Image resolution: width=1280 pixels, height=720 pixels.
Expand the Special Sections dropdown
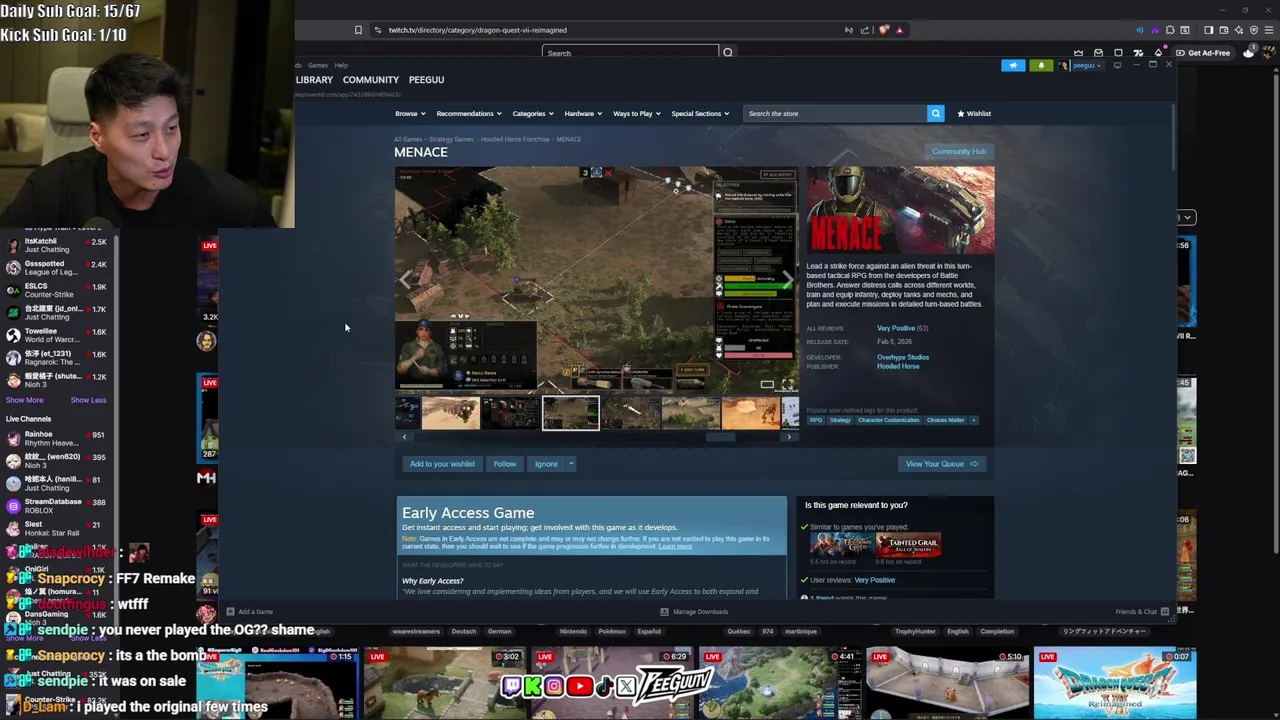(x=700, y=113)
